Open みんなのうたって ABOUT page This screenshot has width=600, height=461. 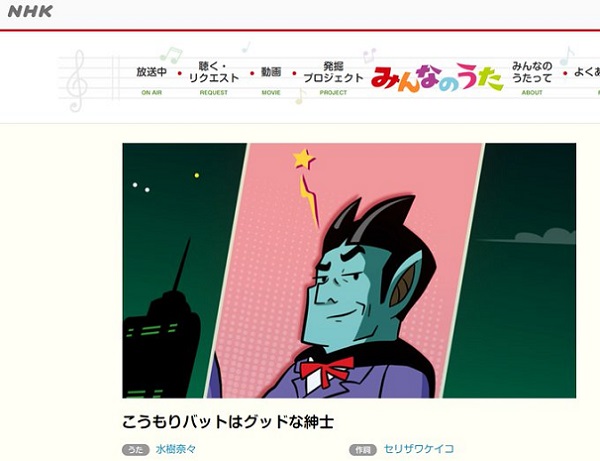(x=532, y=78)
